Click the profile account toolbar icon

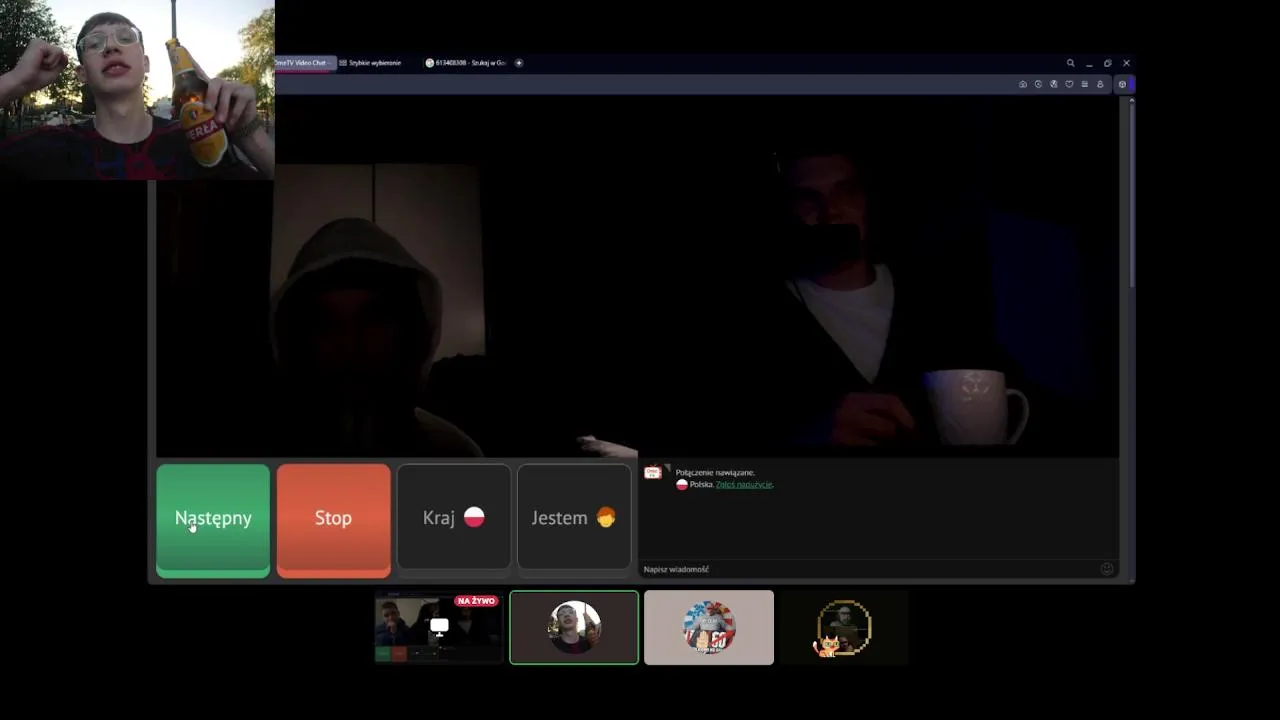(x=1100, y=84)
